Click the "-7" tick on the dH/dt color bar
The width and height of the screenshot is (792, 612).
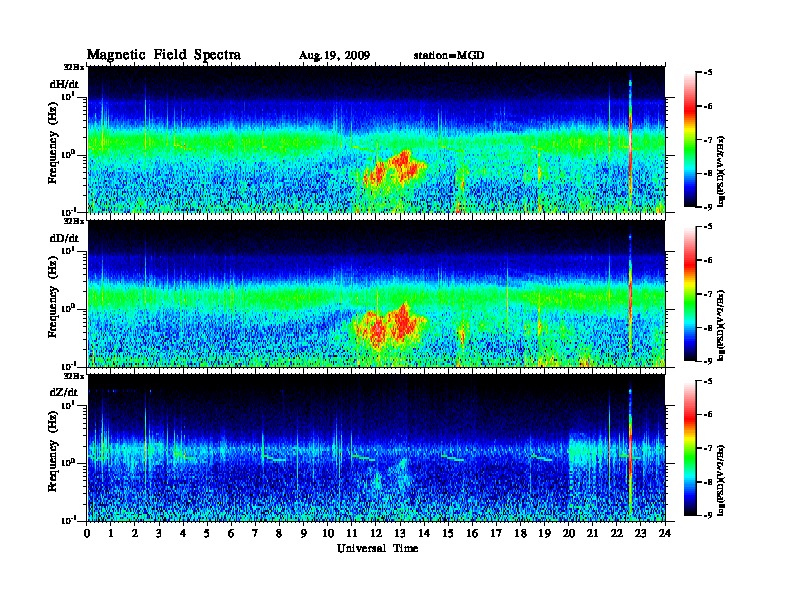pyautogui.click(x=708, y=140)
